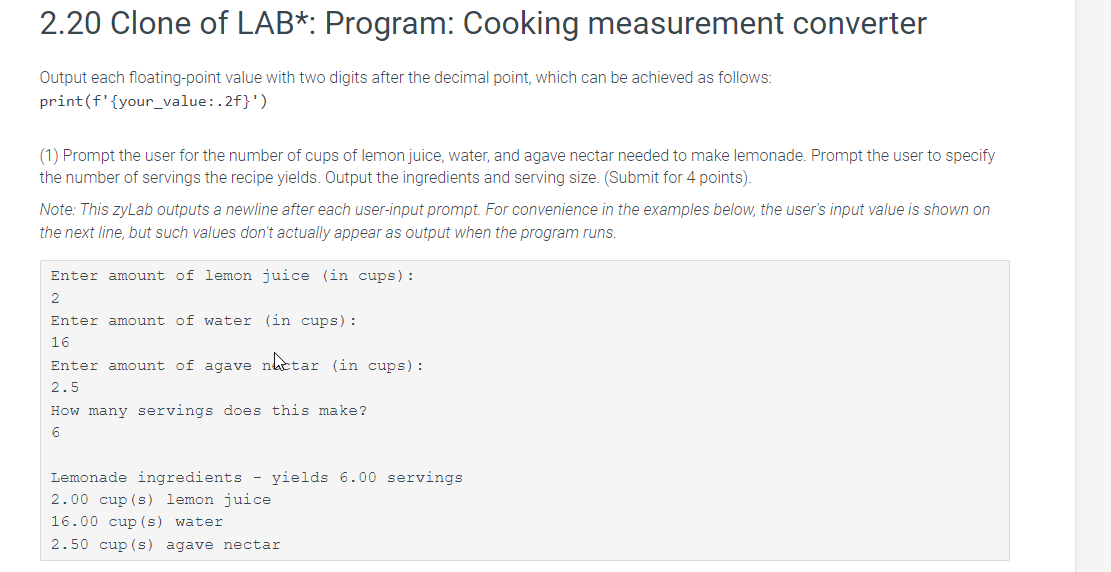Click the input value 2.5 line

(65, 388)
